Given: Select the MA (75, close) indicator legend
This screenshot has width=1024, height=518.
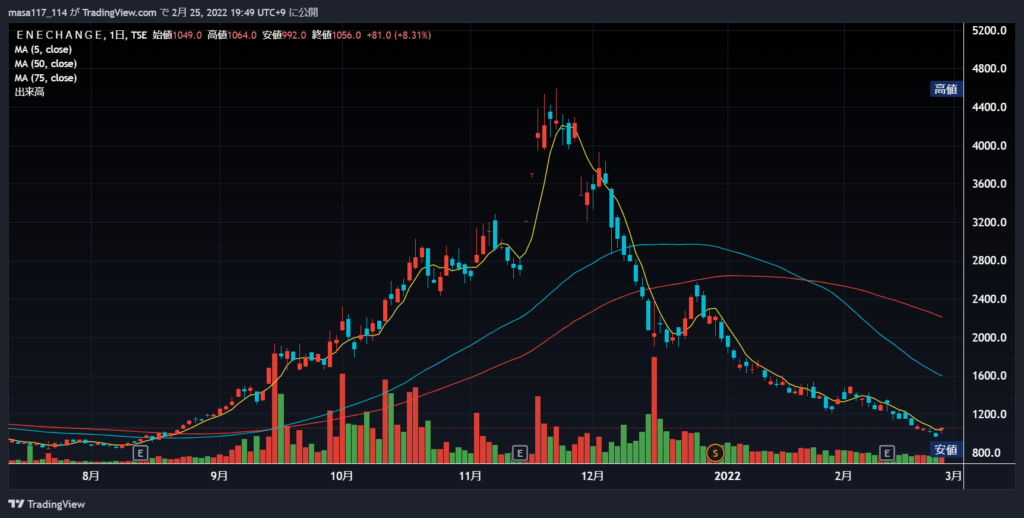Looking at the screenshot, I should tap(46, 78).
